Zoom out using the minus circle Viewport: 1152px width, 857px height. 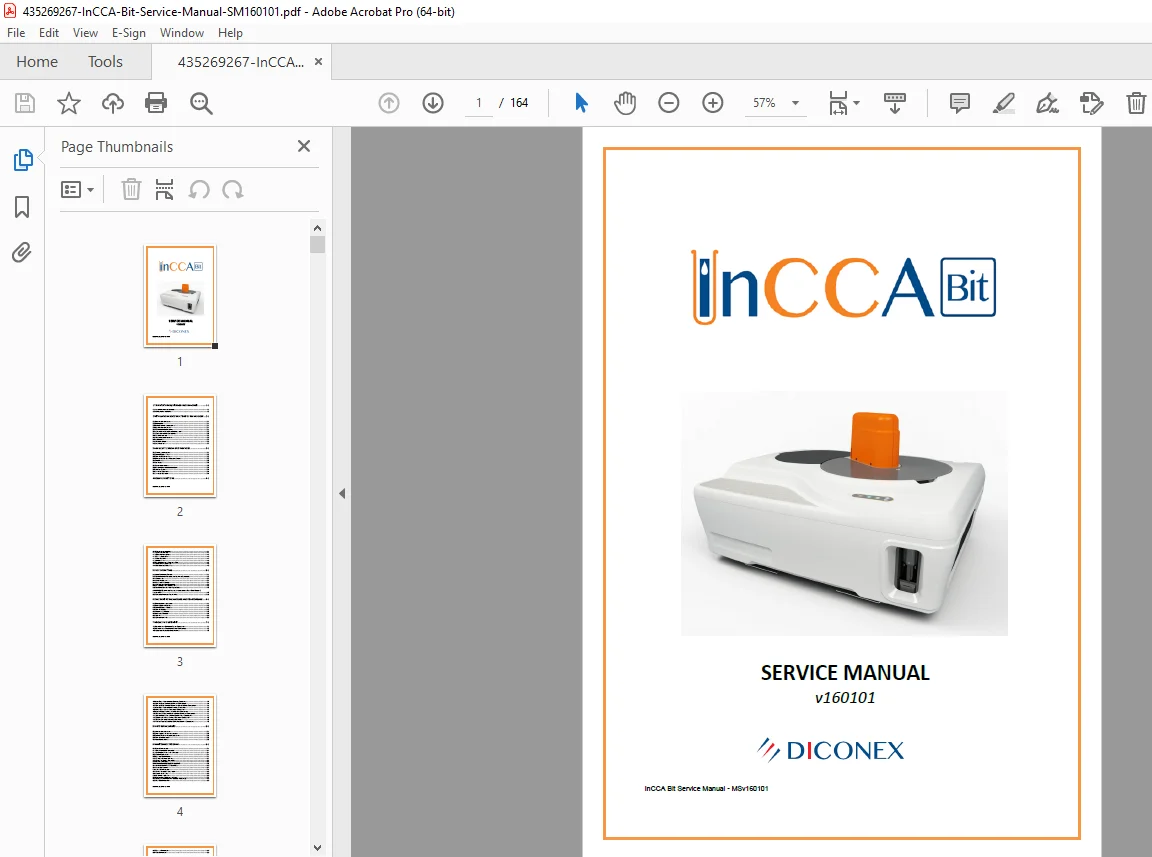click(x=669, y=103)
